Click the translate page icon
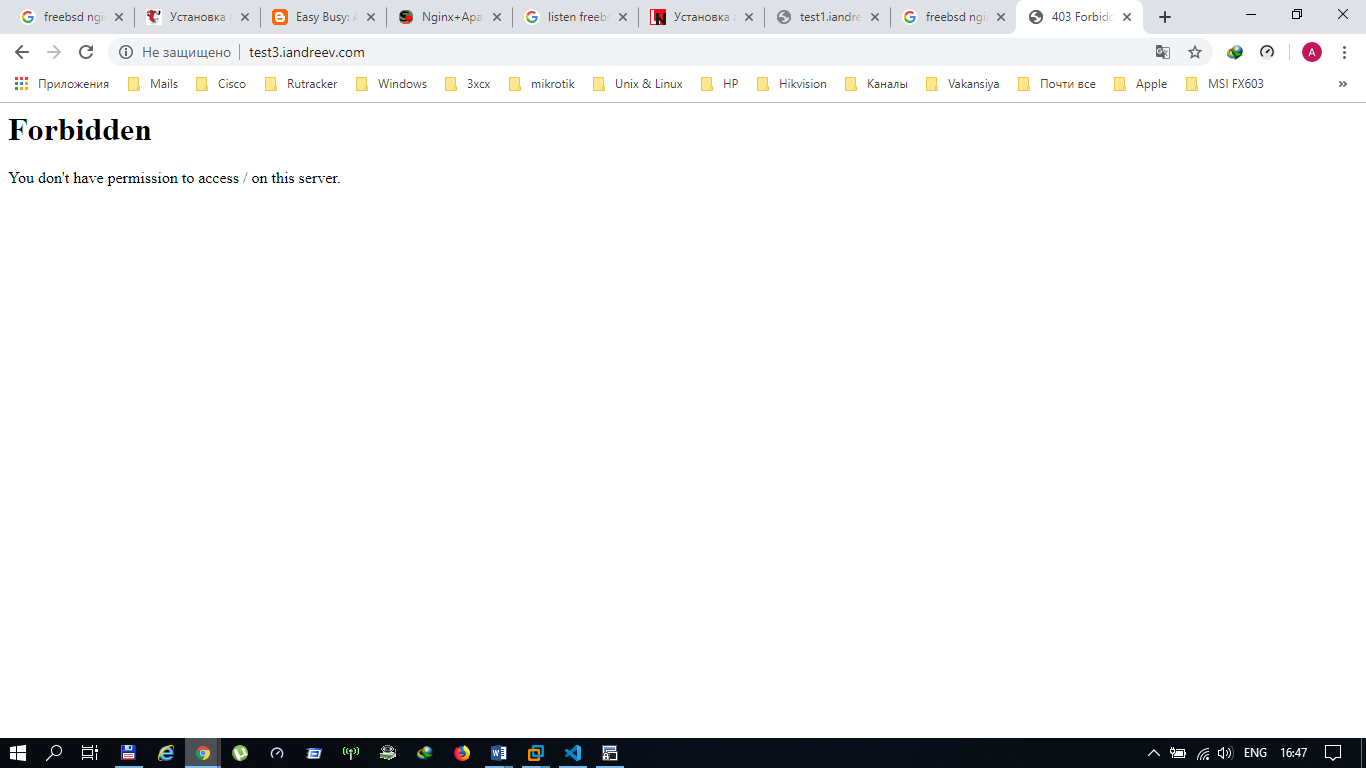1366x768 pixels. click(1163, 52)
